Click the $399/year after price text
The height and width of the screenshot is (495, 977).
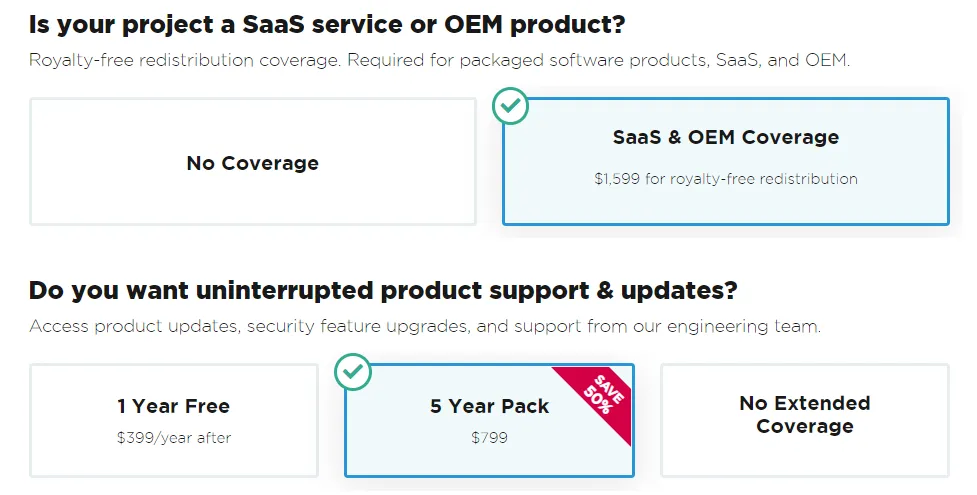[x=174, y=437]
